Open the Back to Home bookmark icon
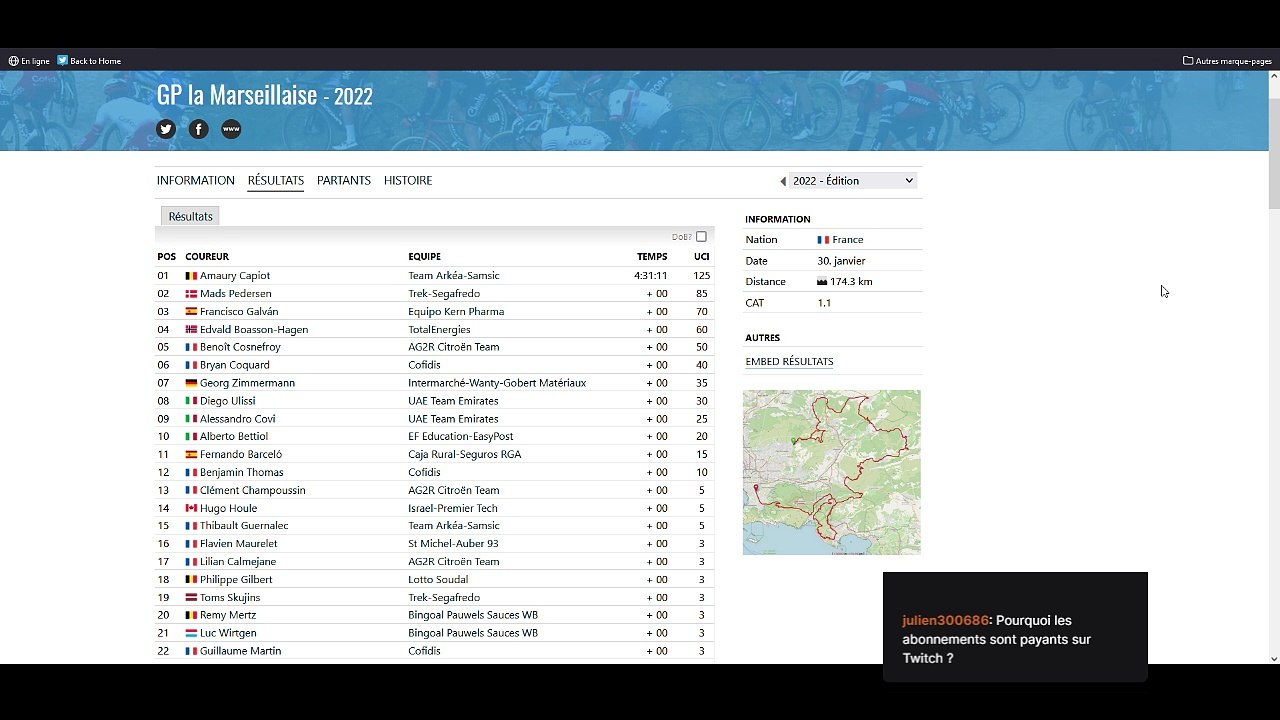1280x720 pixels. coord(62,61)
